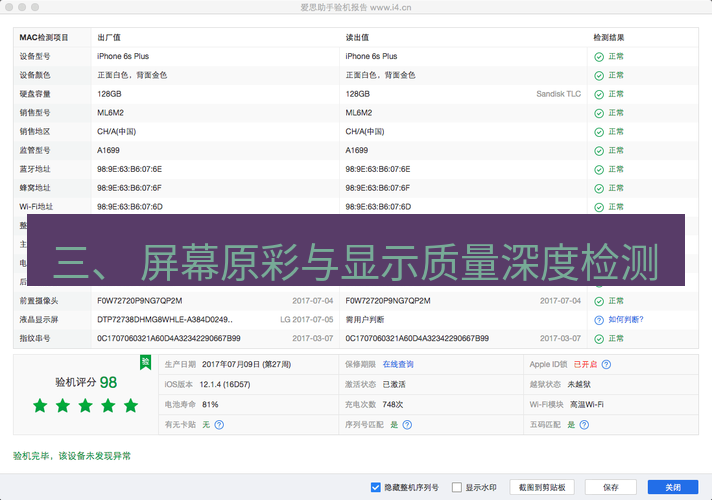Select battery life value 81%

pyautogui.click(x=210, y=404)
